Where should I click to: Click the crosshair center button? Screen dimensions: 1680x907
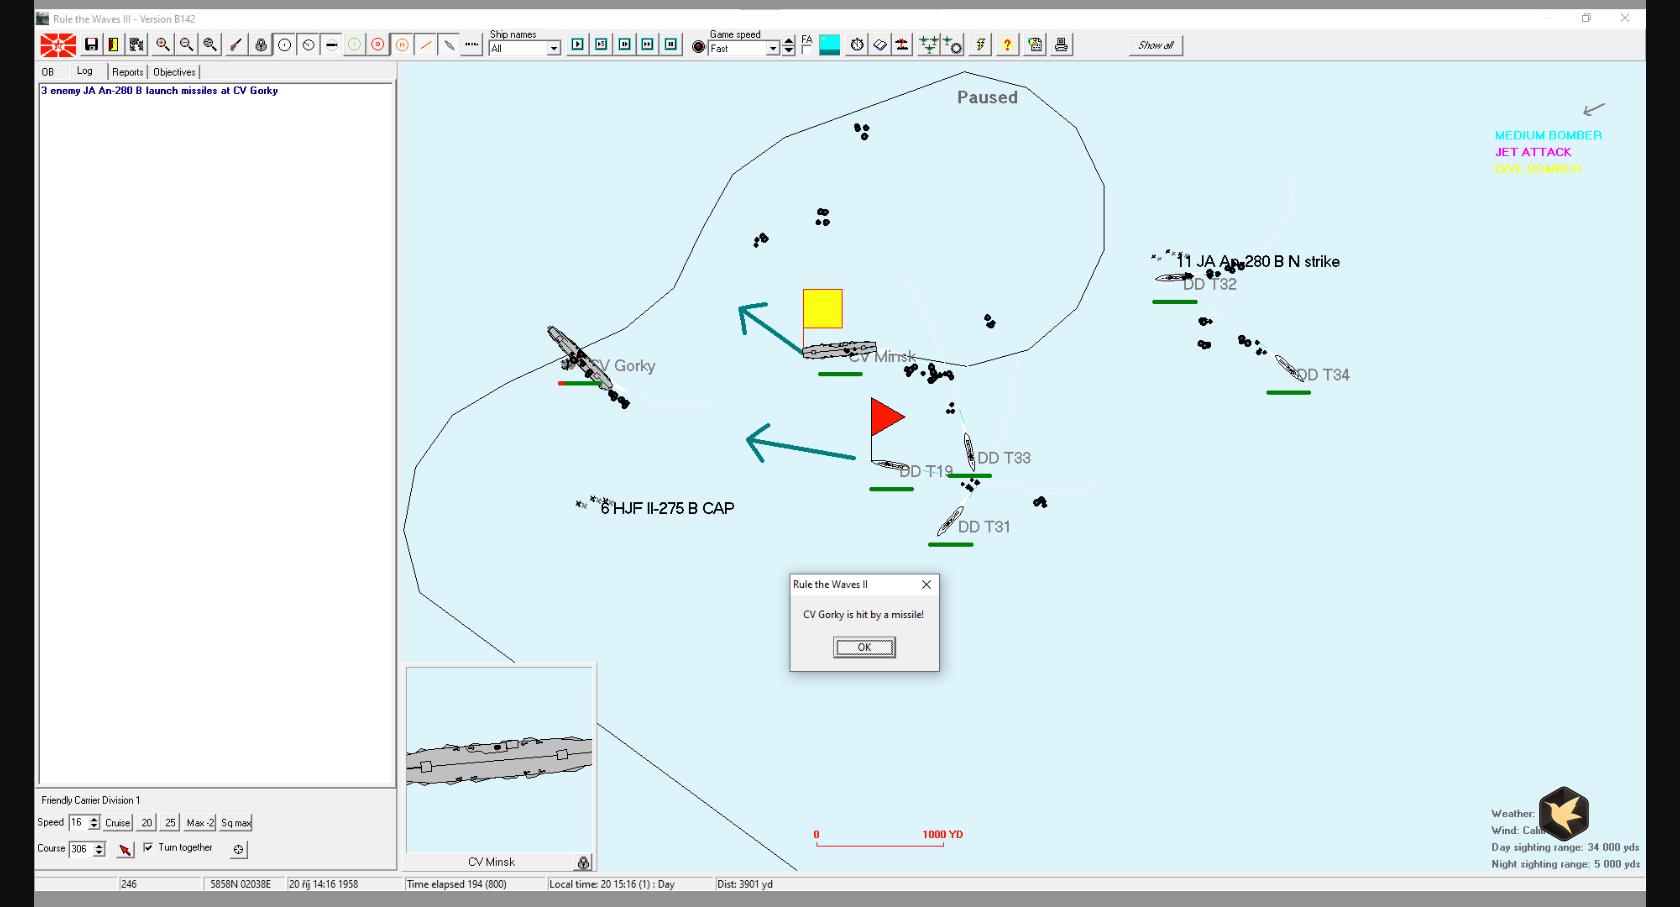238,849
